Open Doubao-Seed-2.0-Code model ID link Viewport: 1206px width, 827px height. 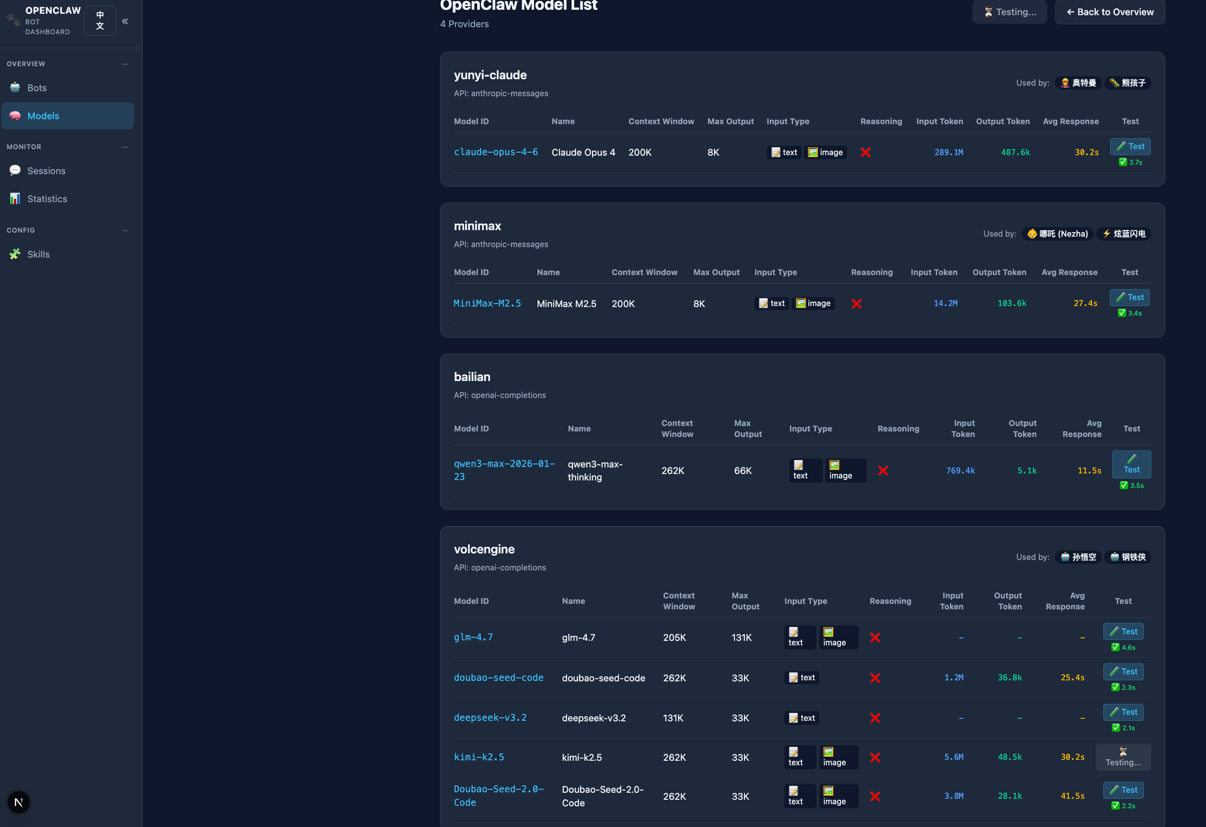pos(499,796)
